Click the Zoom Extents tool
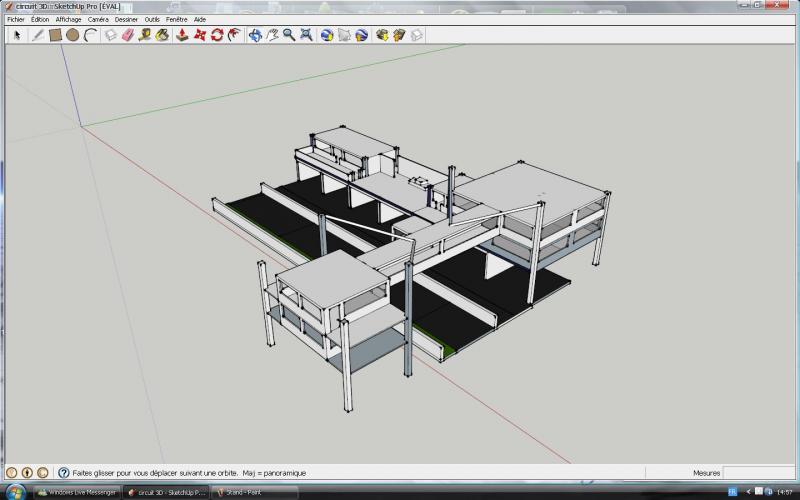 [x=306, y=35]
